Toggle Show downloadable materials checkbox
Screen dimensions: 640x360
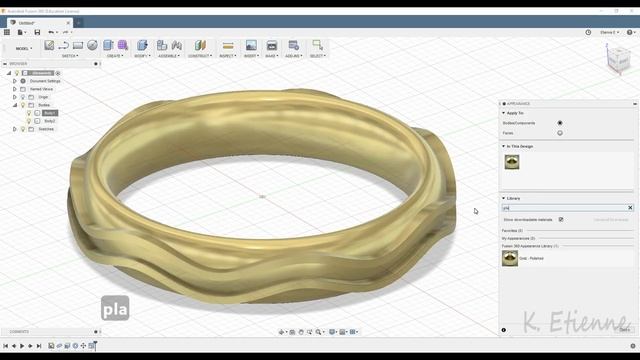561,220
